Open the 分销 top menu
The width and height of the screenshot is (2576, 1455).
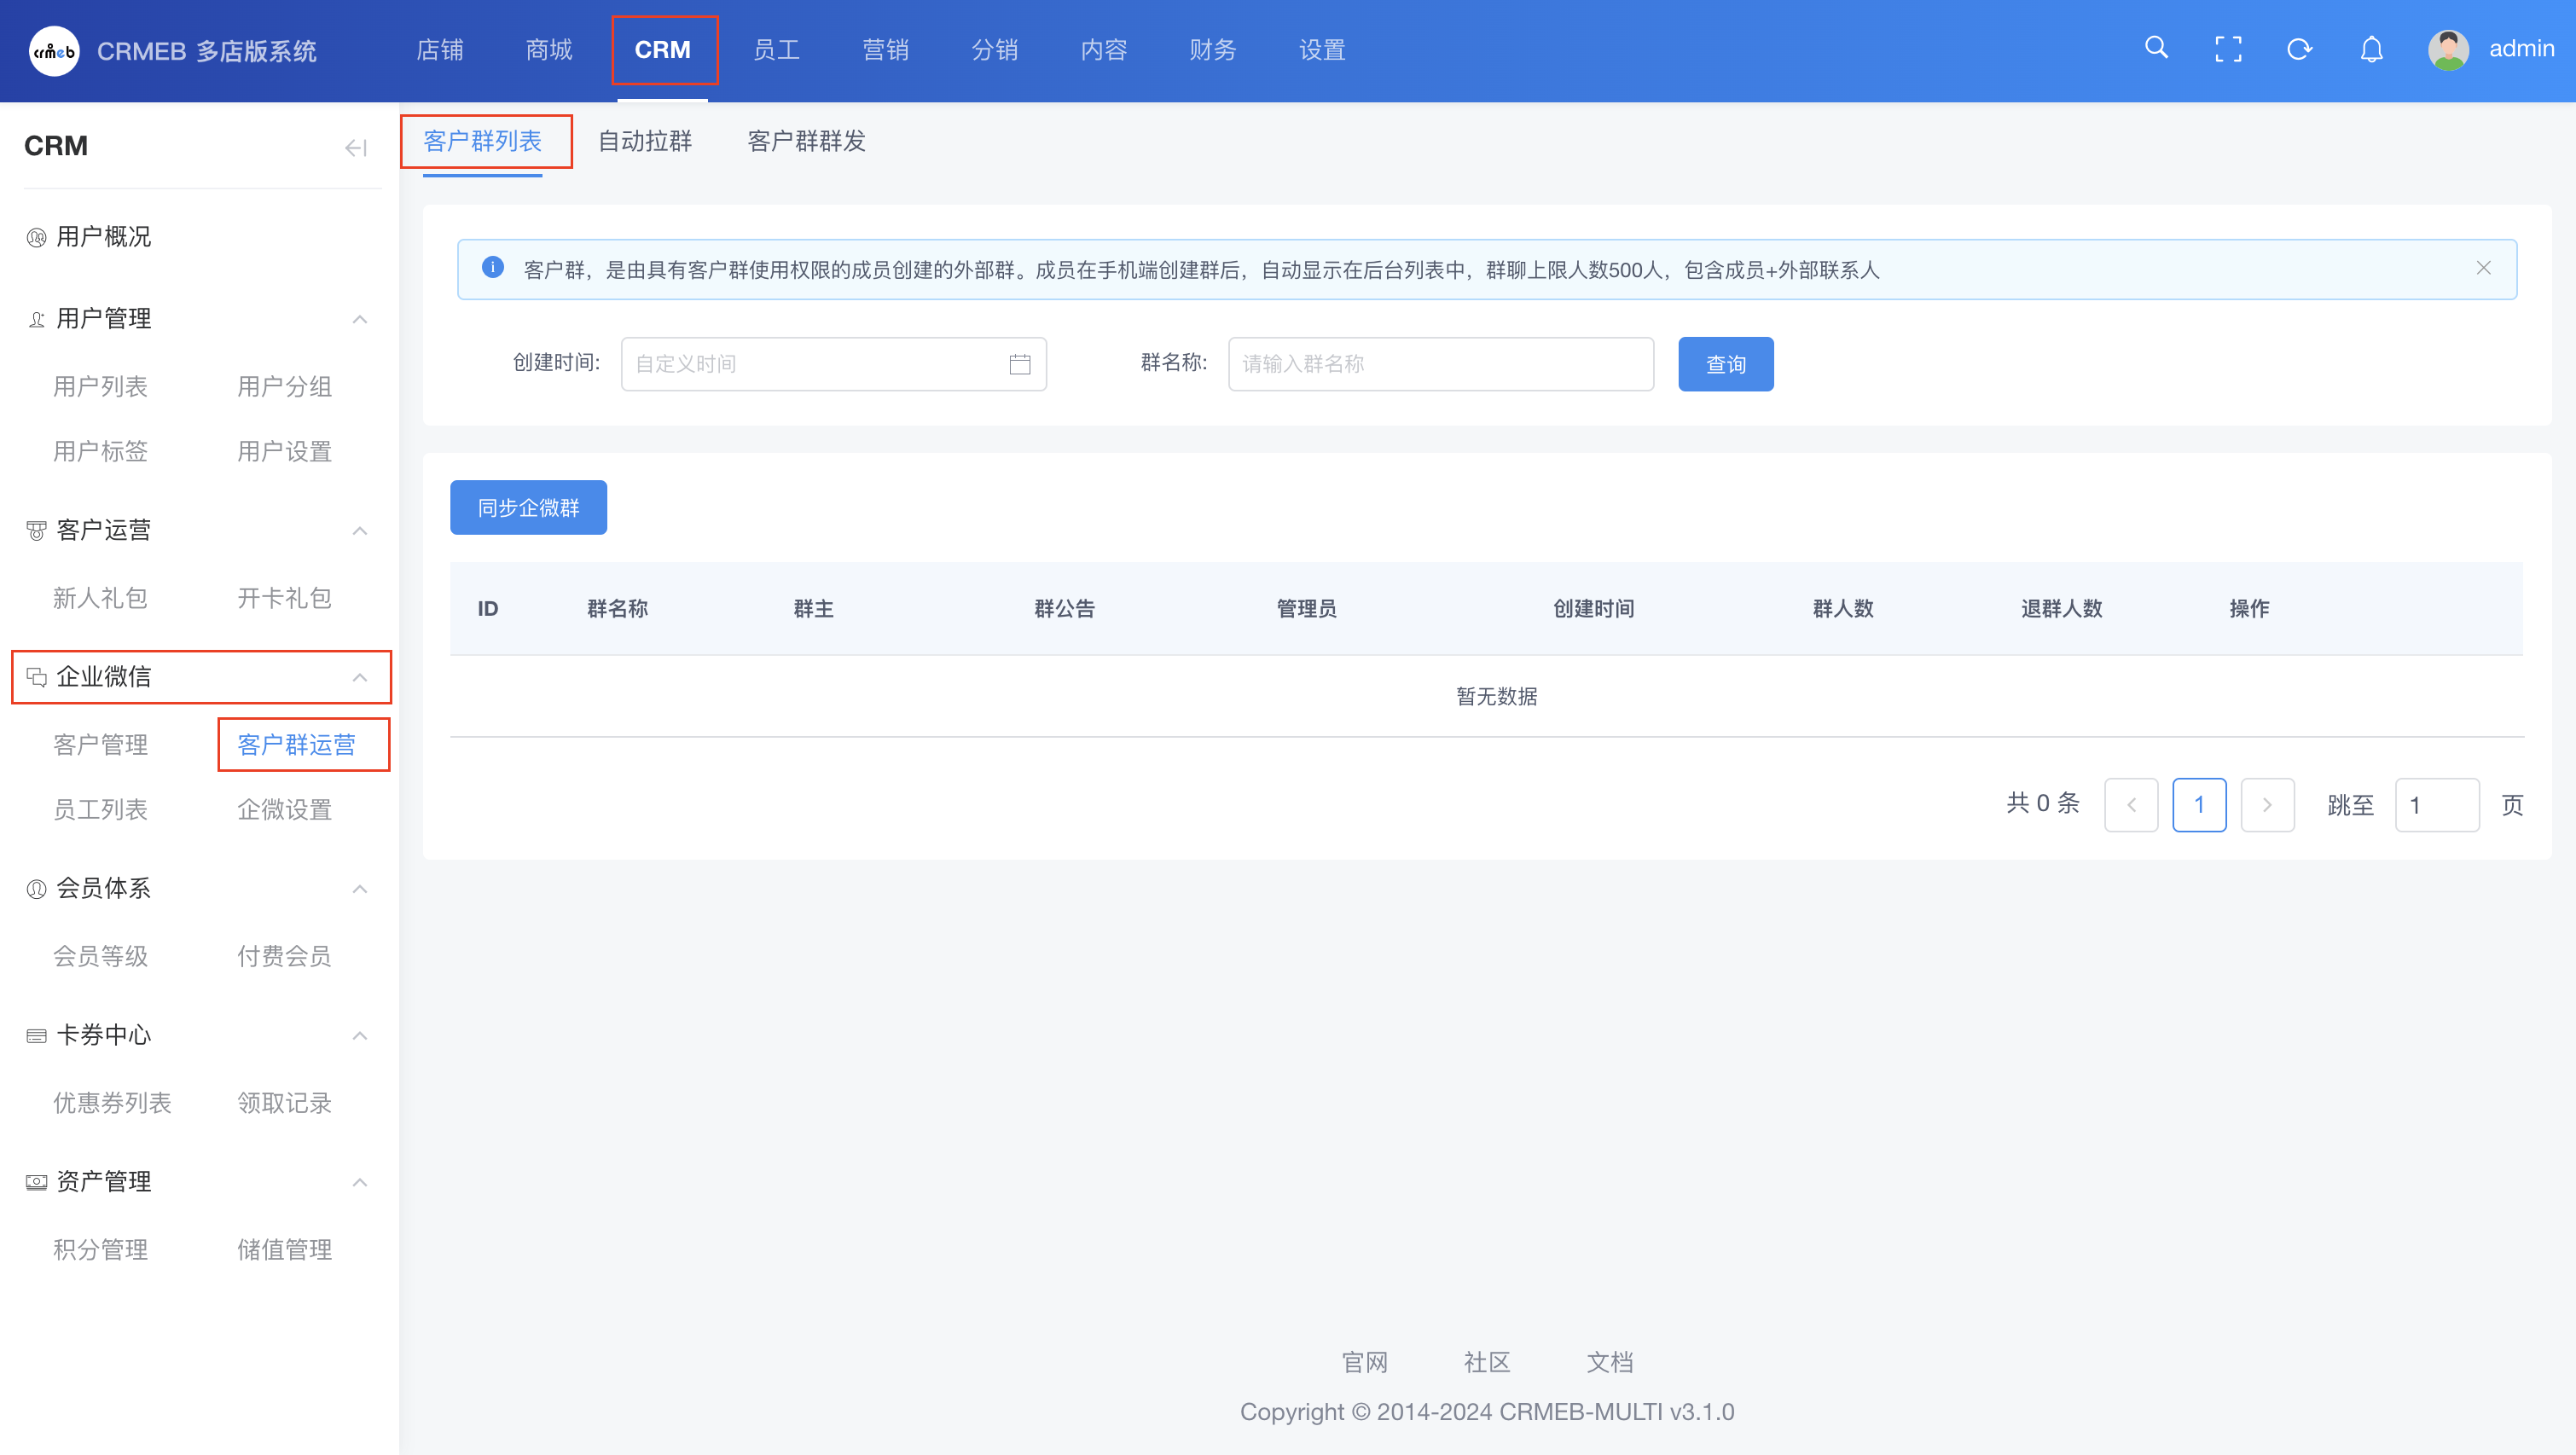tap(995, 50)
